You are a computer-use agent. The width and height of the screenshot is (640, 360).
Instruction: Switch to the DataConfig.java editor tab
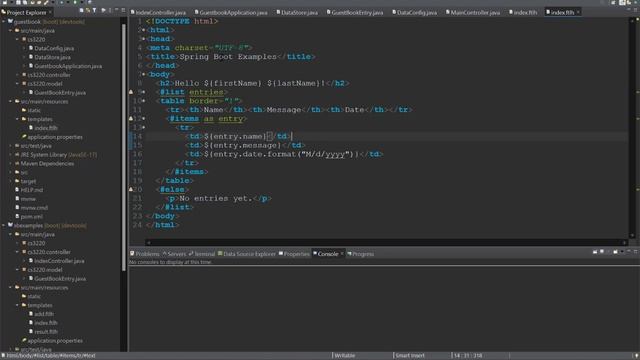pyautogui.click(x=415, y=13)
